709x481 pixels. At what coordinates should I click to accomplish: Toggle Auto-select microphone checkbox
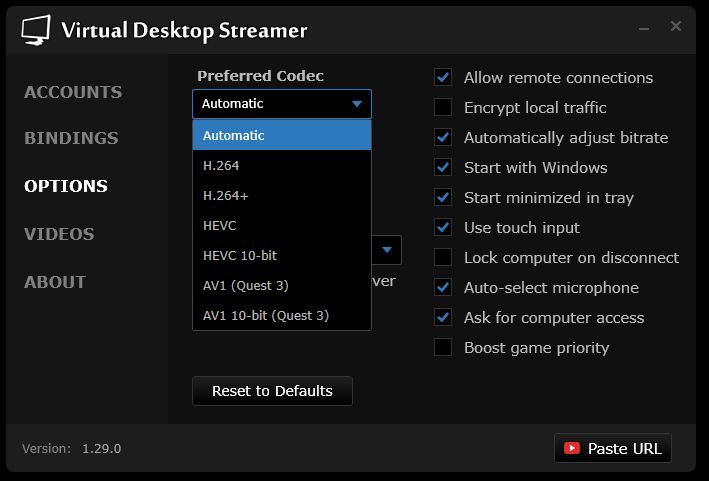tap(443, 288)
